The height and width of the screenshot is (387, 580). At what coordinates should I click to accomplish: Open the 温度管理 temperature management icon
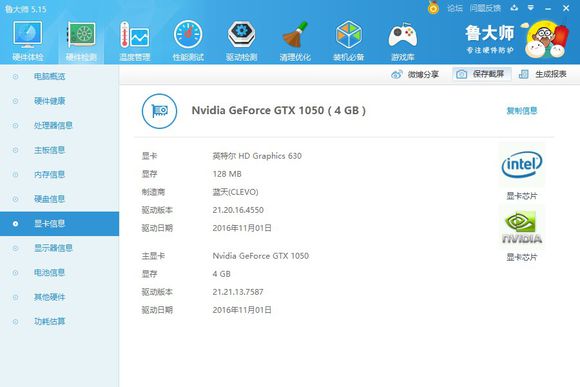[x=135, y=41]
